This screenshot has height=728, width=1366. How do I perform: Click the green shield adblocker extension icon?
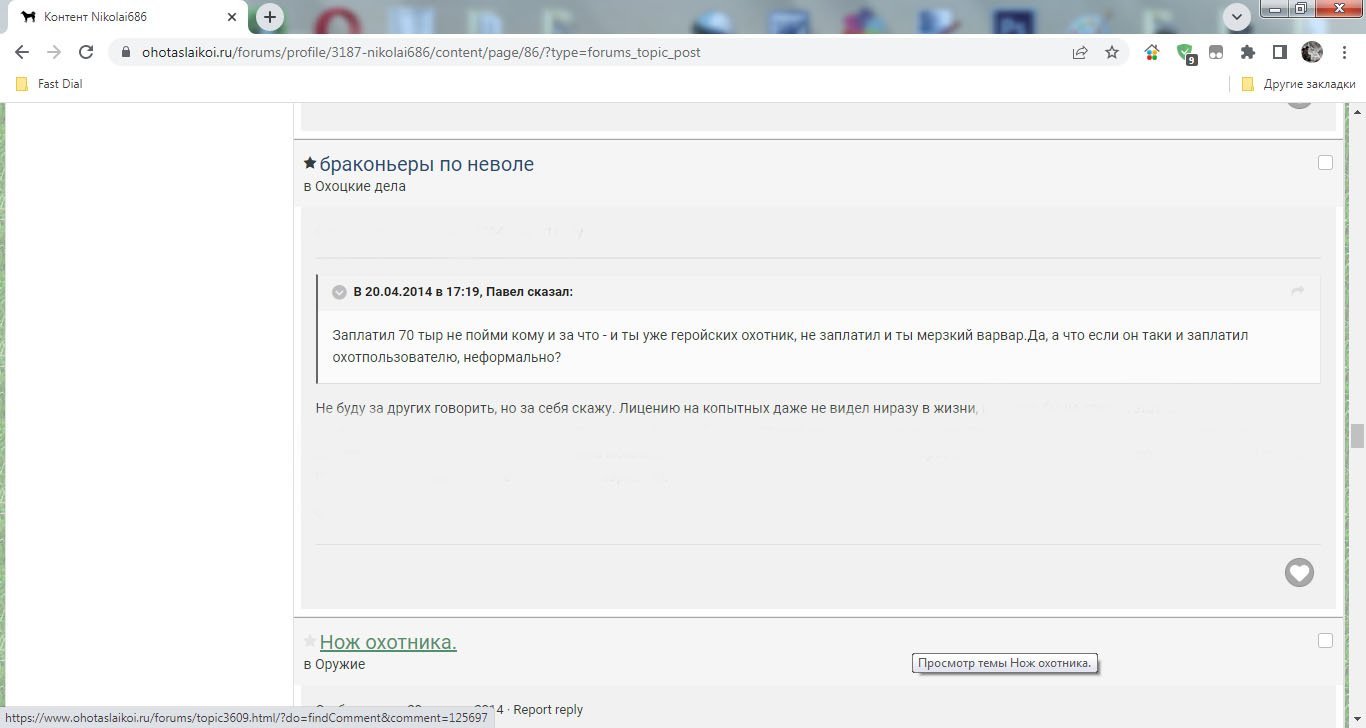click(x=1185, y=52)
